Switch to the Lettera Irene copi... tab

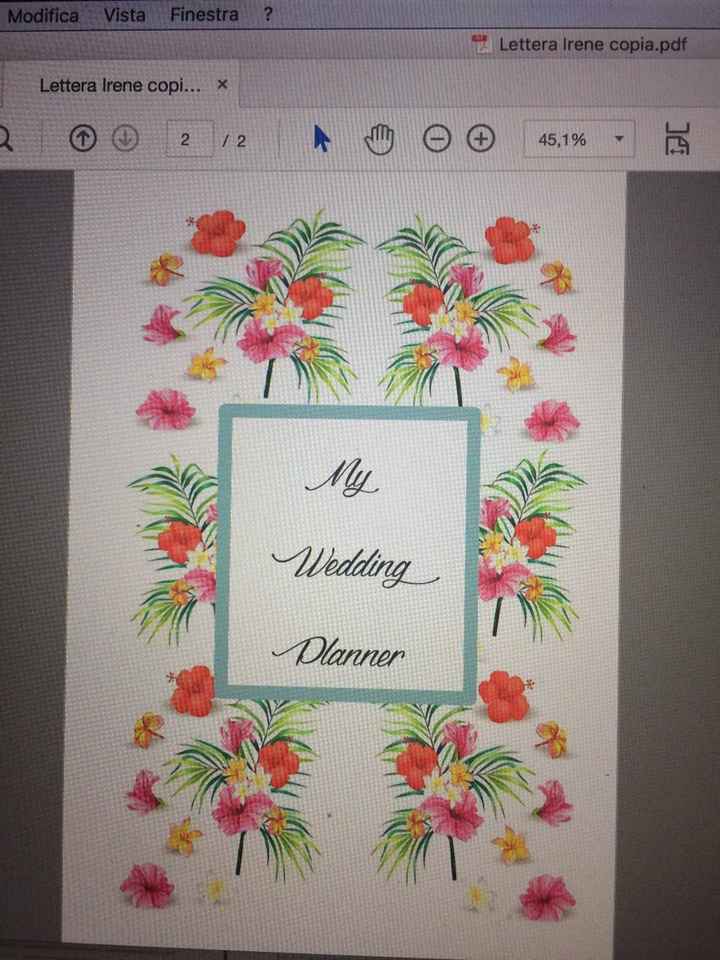[x=120, y=86]
